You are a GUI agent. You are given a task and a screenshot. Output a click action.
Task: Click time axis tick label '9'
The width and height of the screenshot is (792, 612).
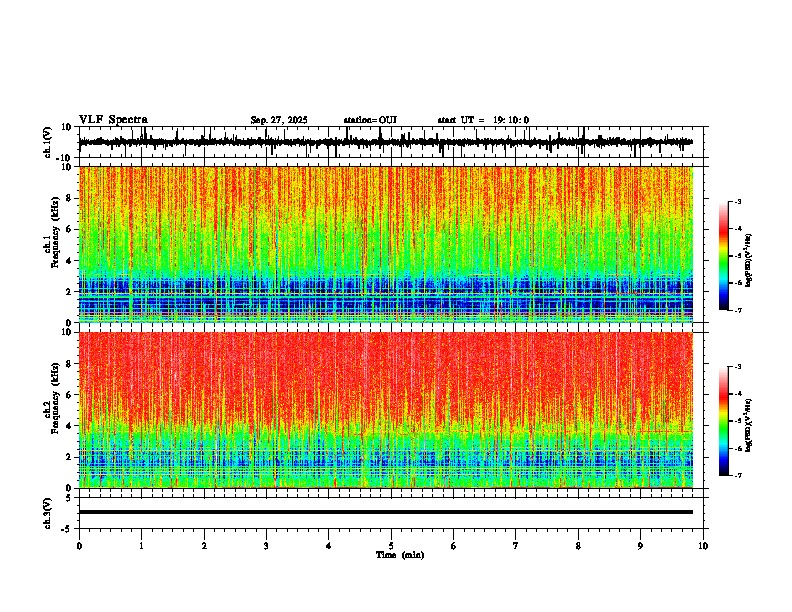(640, 546)
